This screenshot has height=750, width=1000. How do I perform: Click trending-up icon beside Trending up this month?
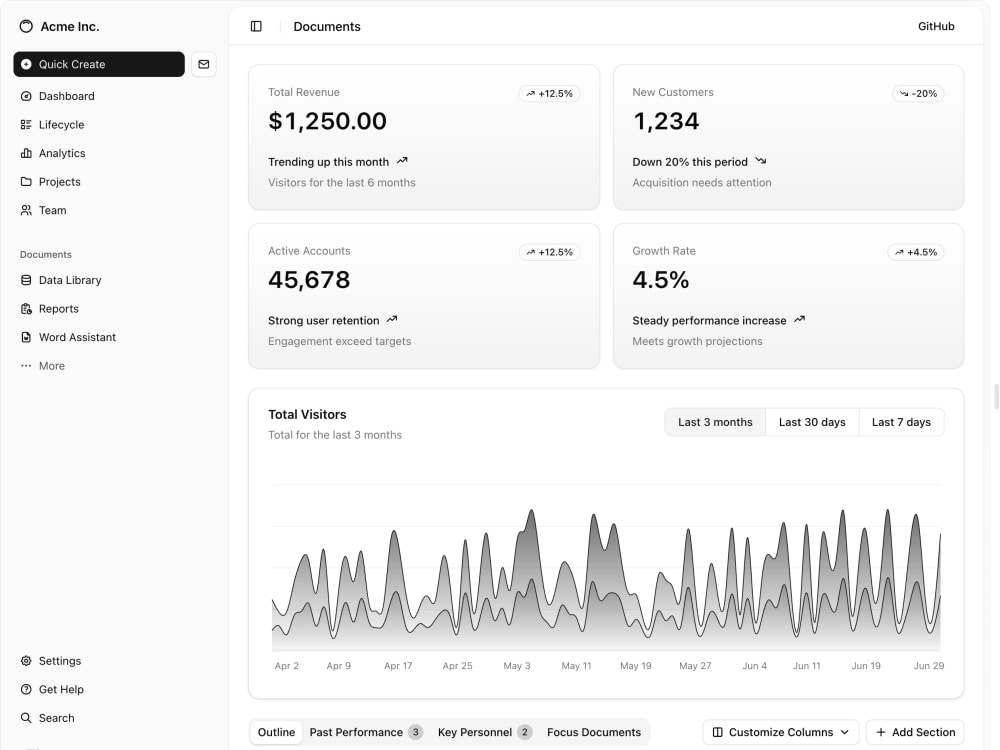[402, 161]
